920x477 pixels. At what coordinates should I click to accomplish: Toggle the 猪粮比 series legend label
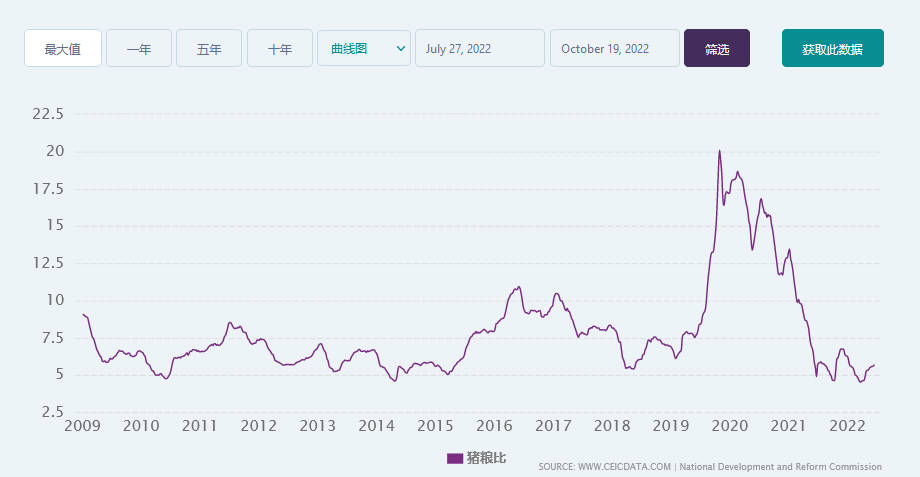[x=486, y=458]
